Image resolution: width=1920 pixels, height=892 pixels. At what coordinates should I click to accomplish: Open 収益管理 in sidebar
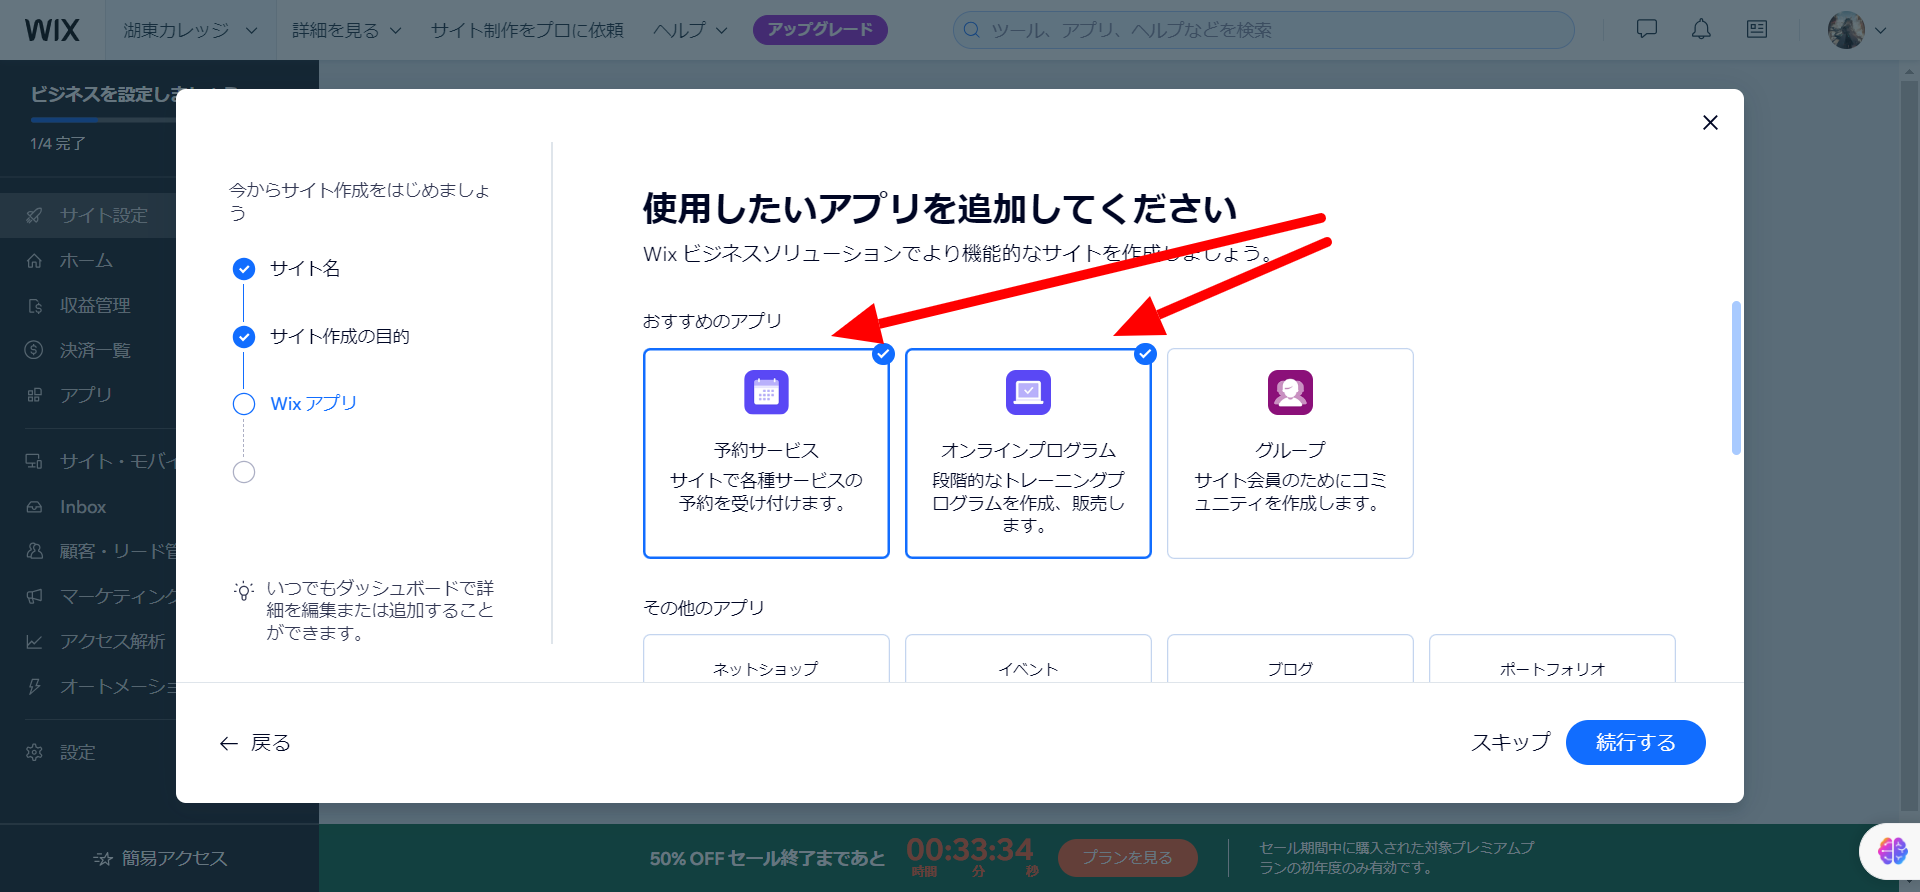[95, 305]
